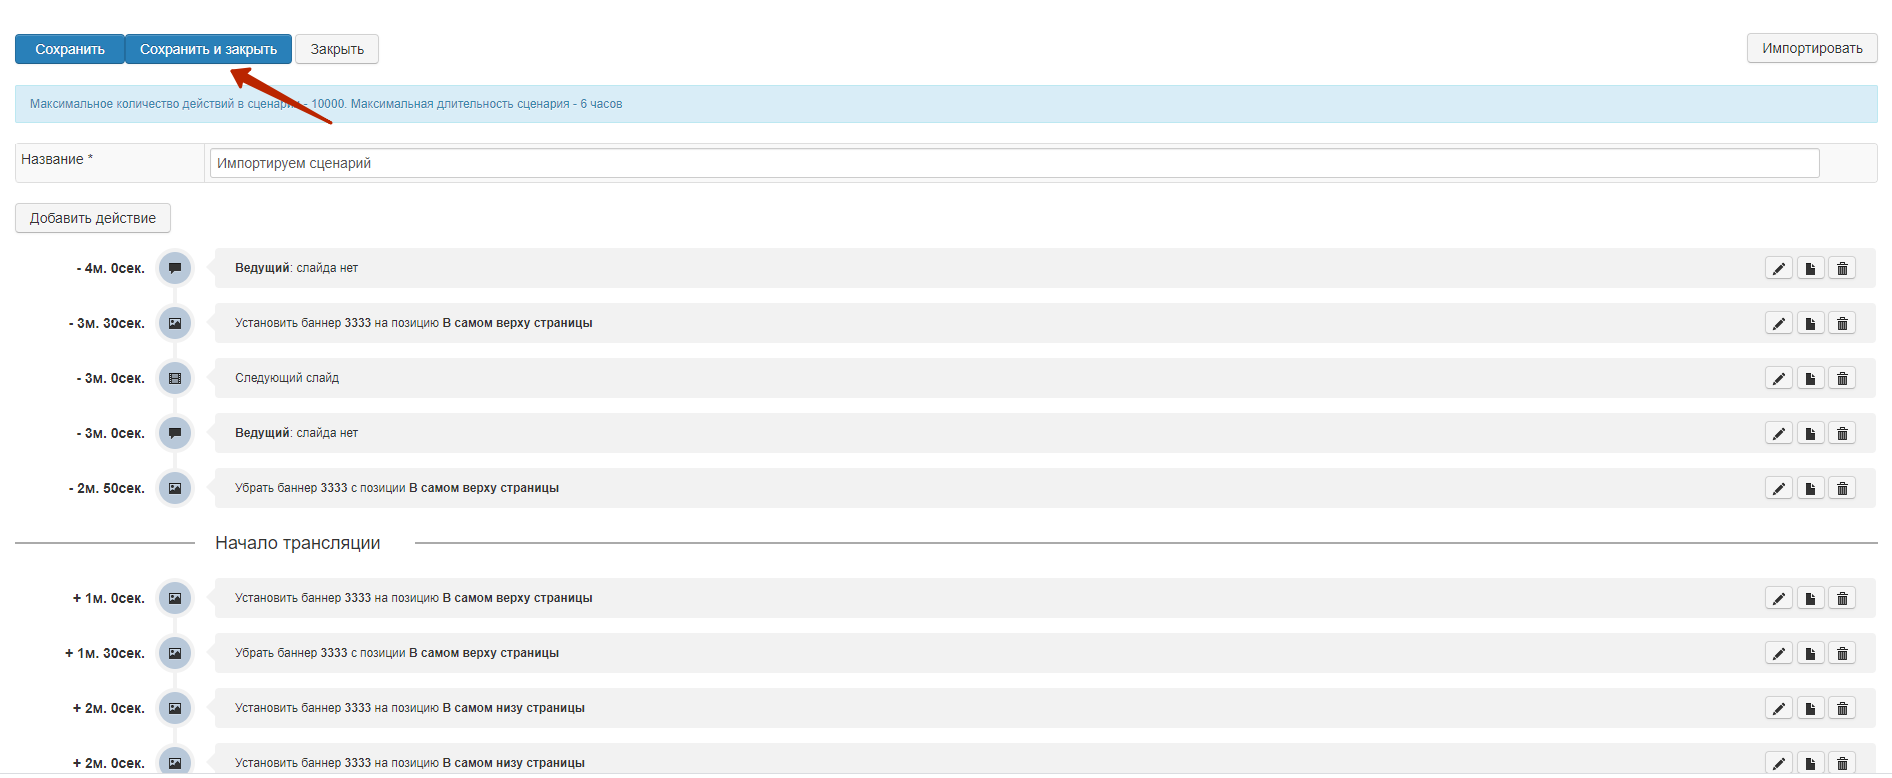1892x778 pixels.
Task: Copy the -2м. 50сек. remove-banner action
Action: pyautogui.click(x=1810, y=488)
